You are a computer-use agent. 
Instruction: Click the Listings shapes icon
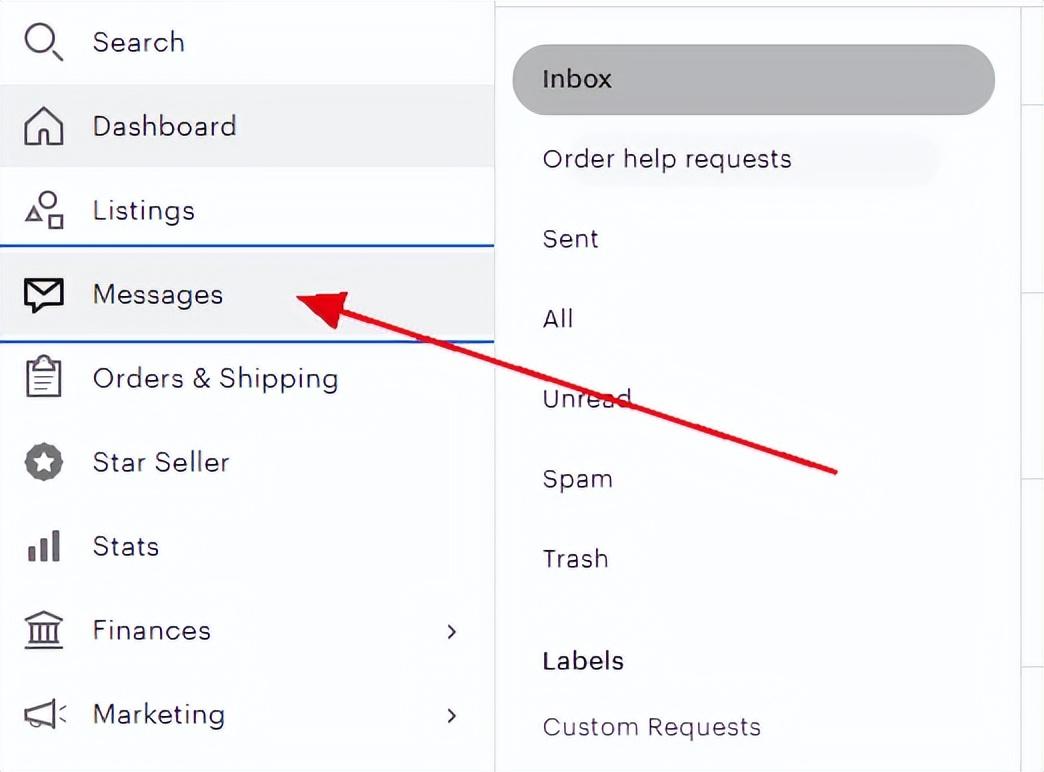44,210
